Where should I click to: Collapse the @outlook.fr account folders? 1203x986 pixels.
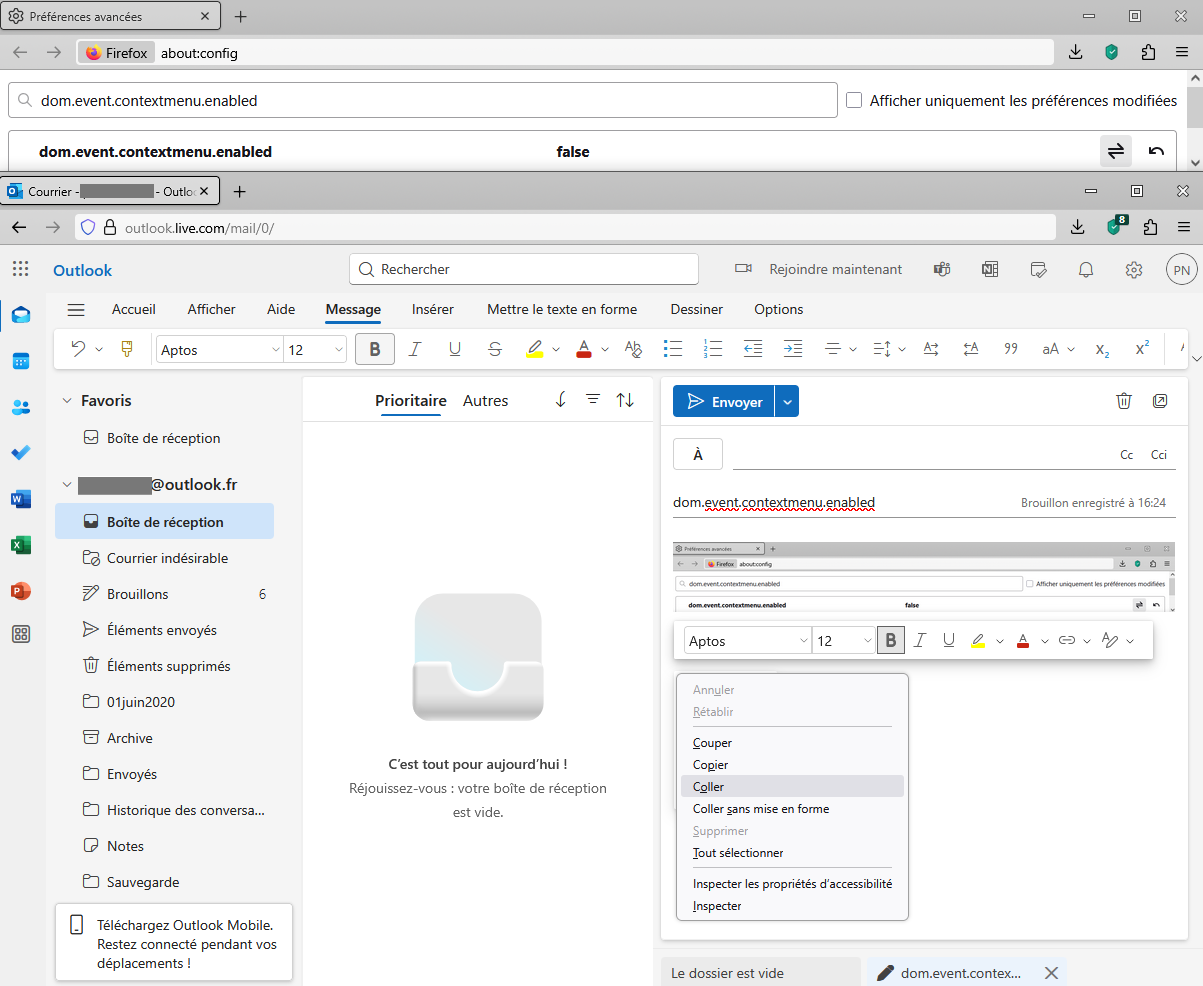click(68, 485)
